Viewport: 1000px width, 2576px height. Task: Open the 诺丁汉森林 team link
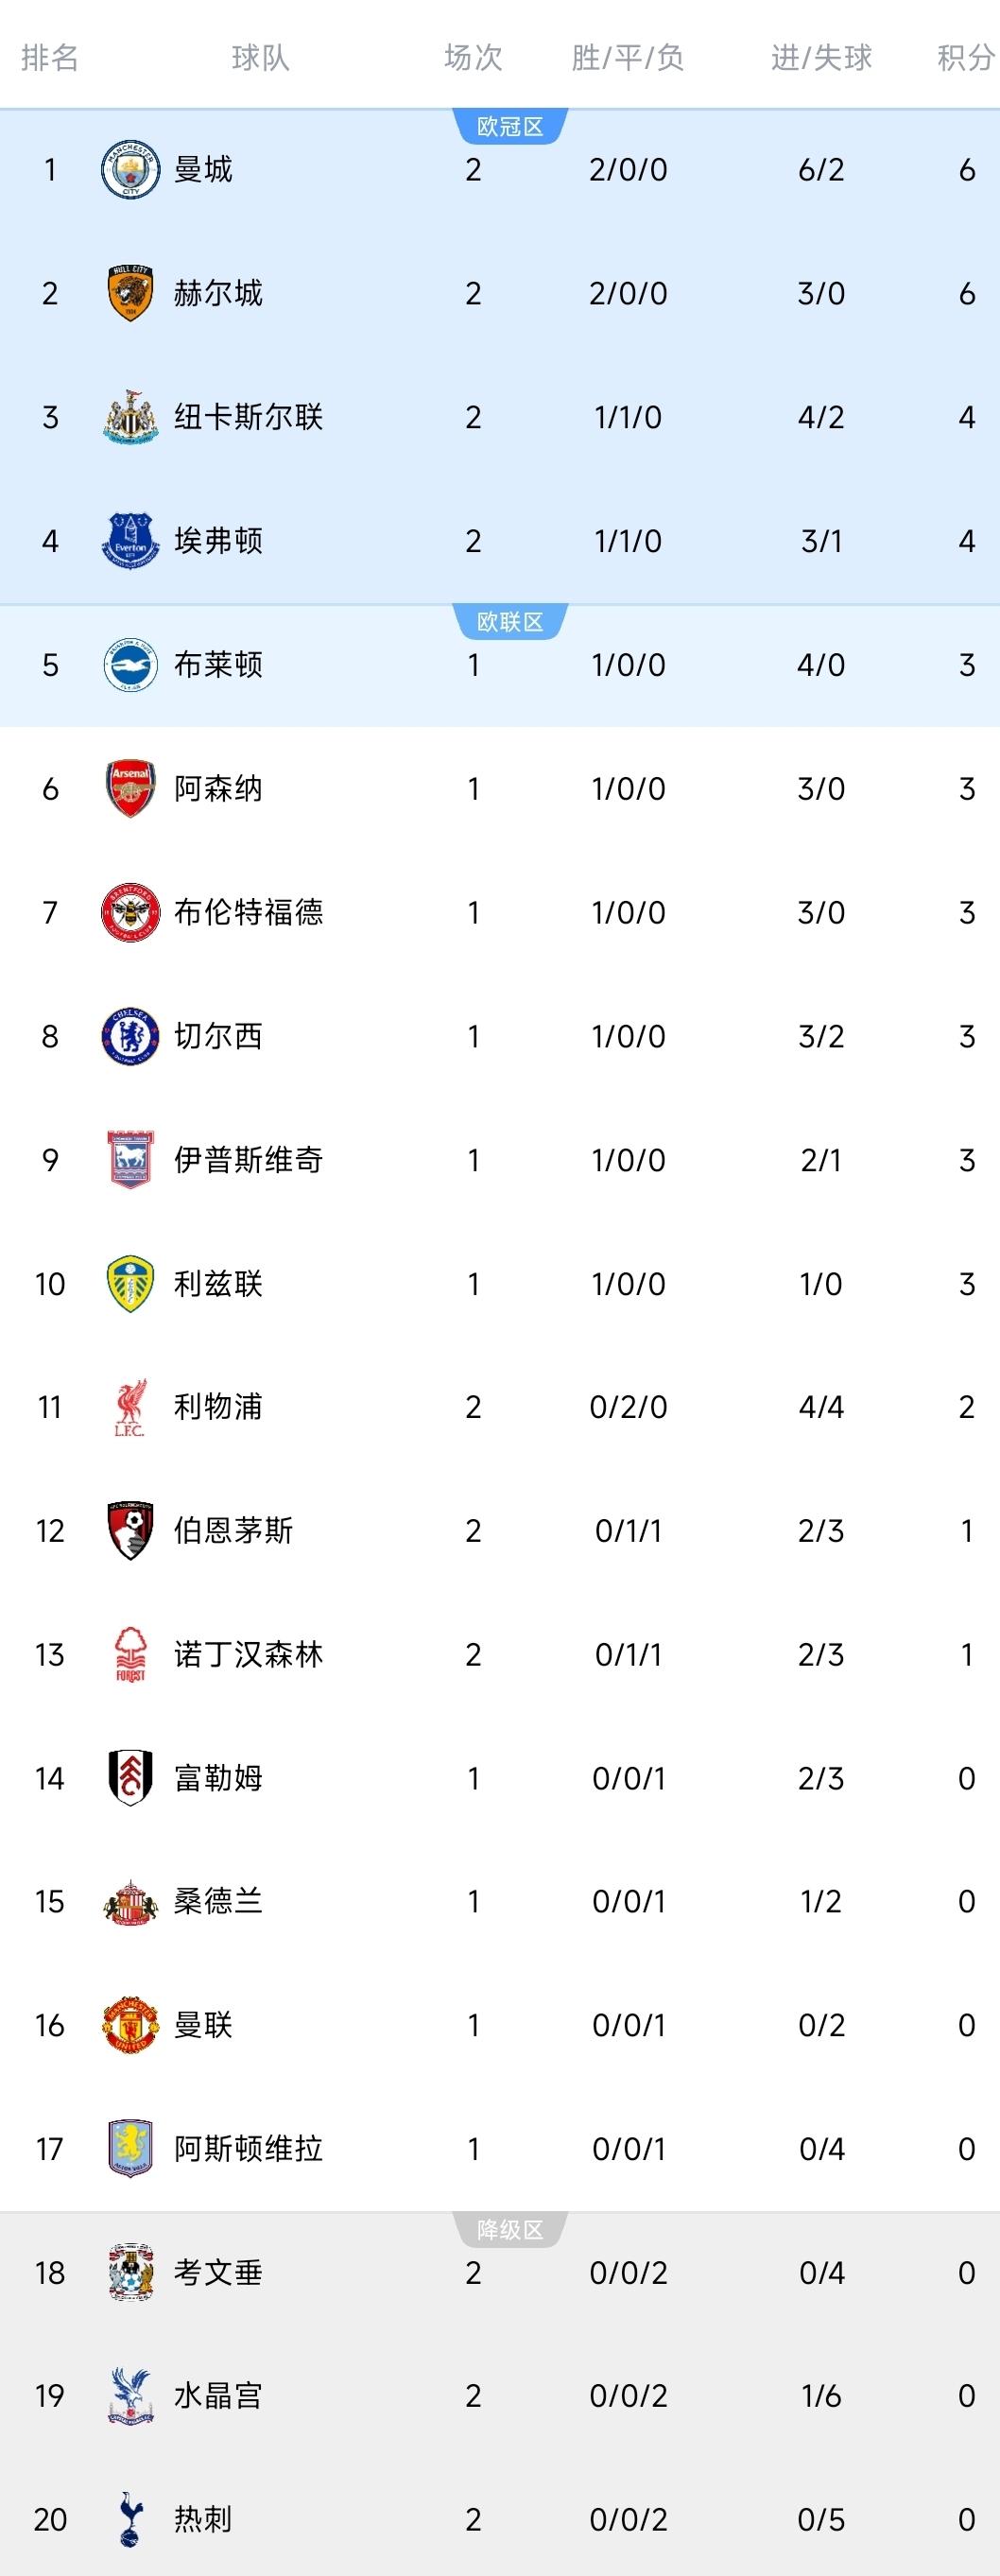click(x=248, y=1654)
